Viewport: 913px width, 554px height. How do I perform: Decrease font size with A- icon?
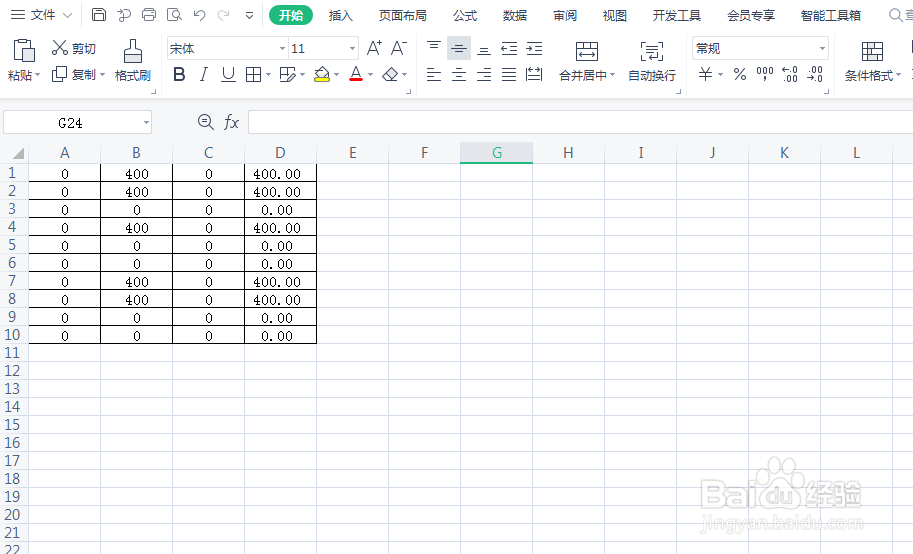[399, 48]
